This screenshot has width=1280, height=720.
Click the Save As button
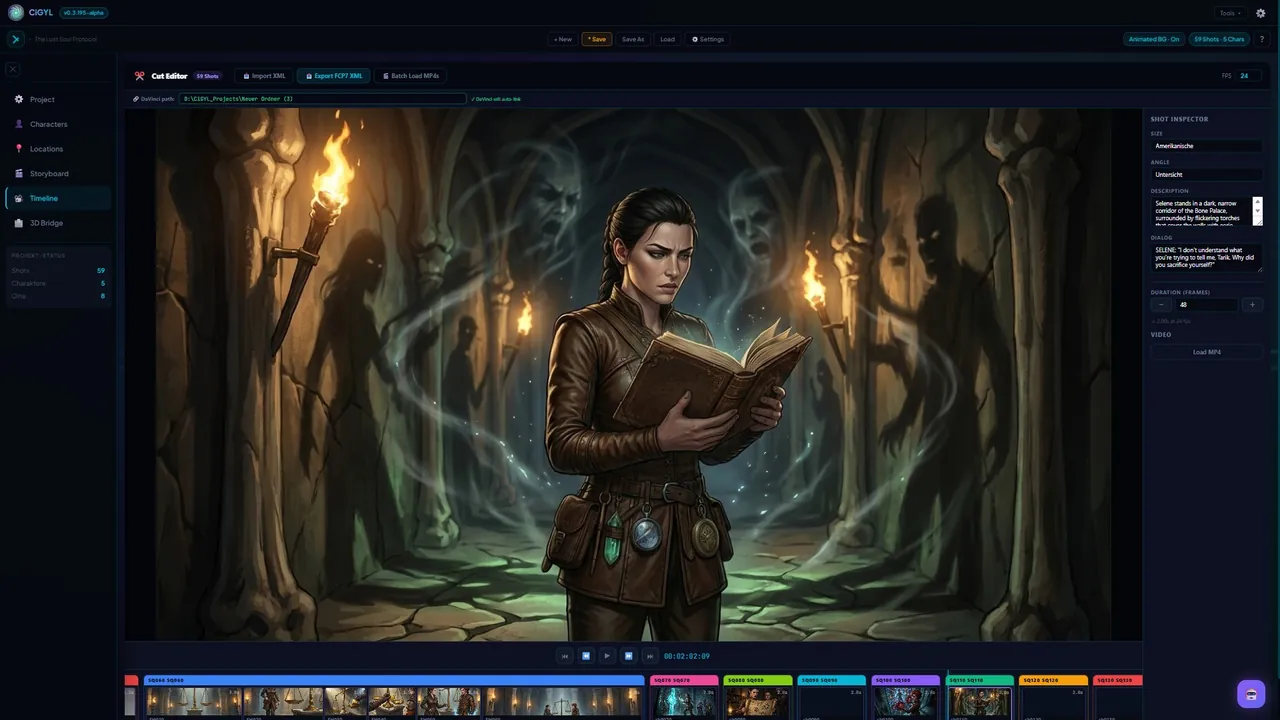coord(633,39)
